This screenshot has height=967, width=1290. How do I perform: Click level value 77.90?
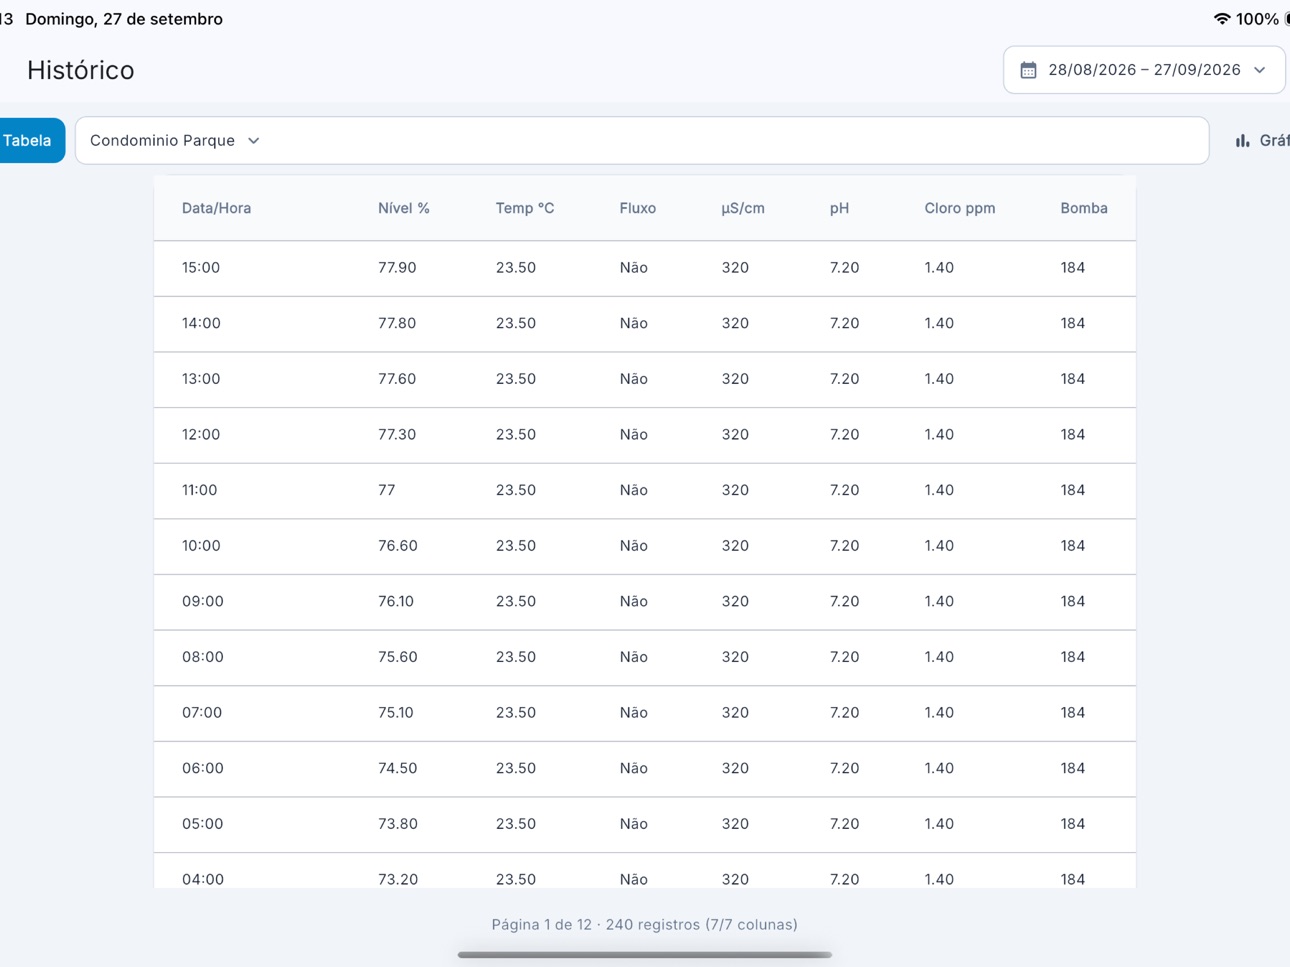pos(397,268)
